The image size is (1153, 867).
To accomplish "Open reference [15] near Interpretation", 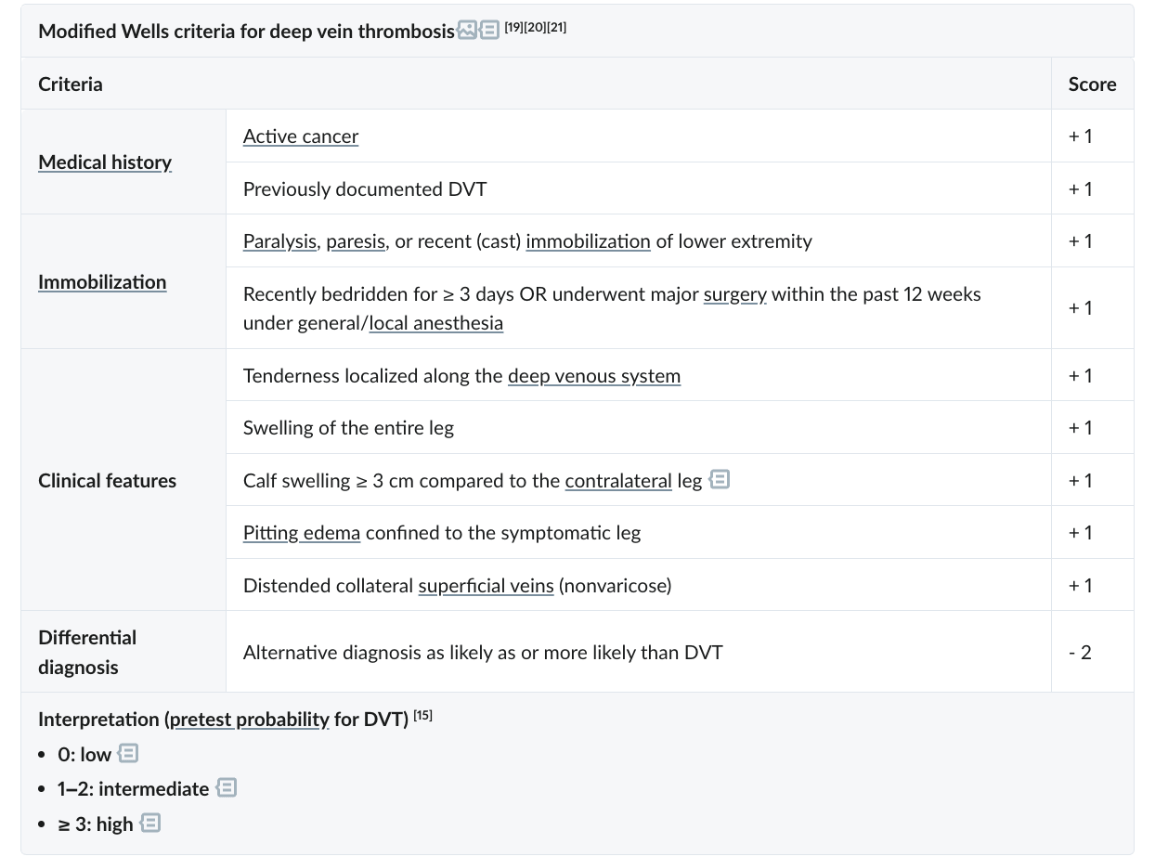I will (423, 715).
